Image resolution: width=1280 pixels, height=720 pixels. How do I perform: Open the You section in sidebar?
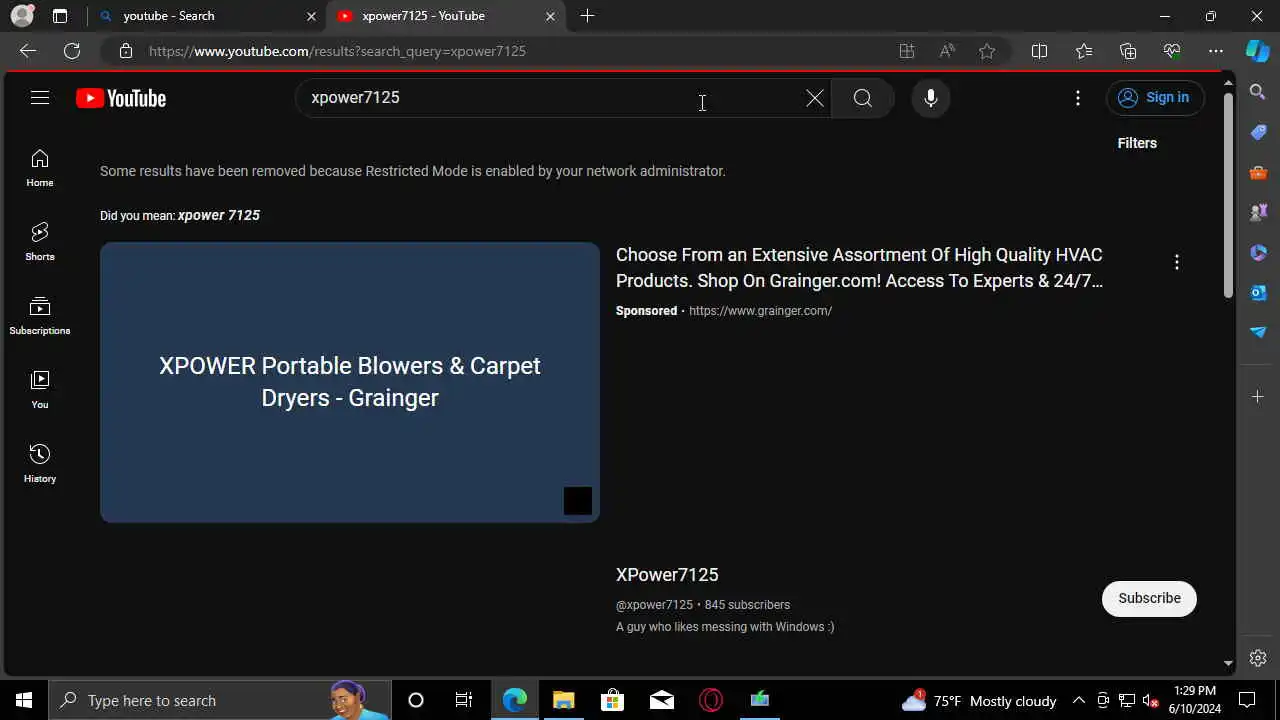pyautogui.click(x=40, y=390)
